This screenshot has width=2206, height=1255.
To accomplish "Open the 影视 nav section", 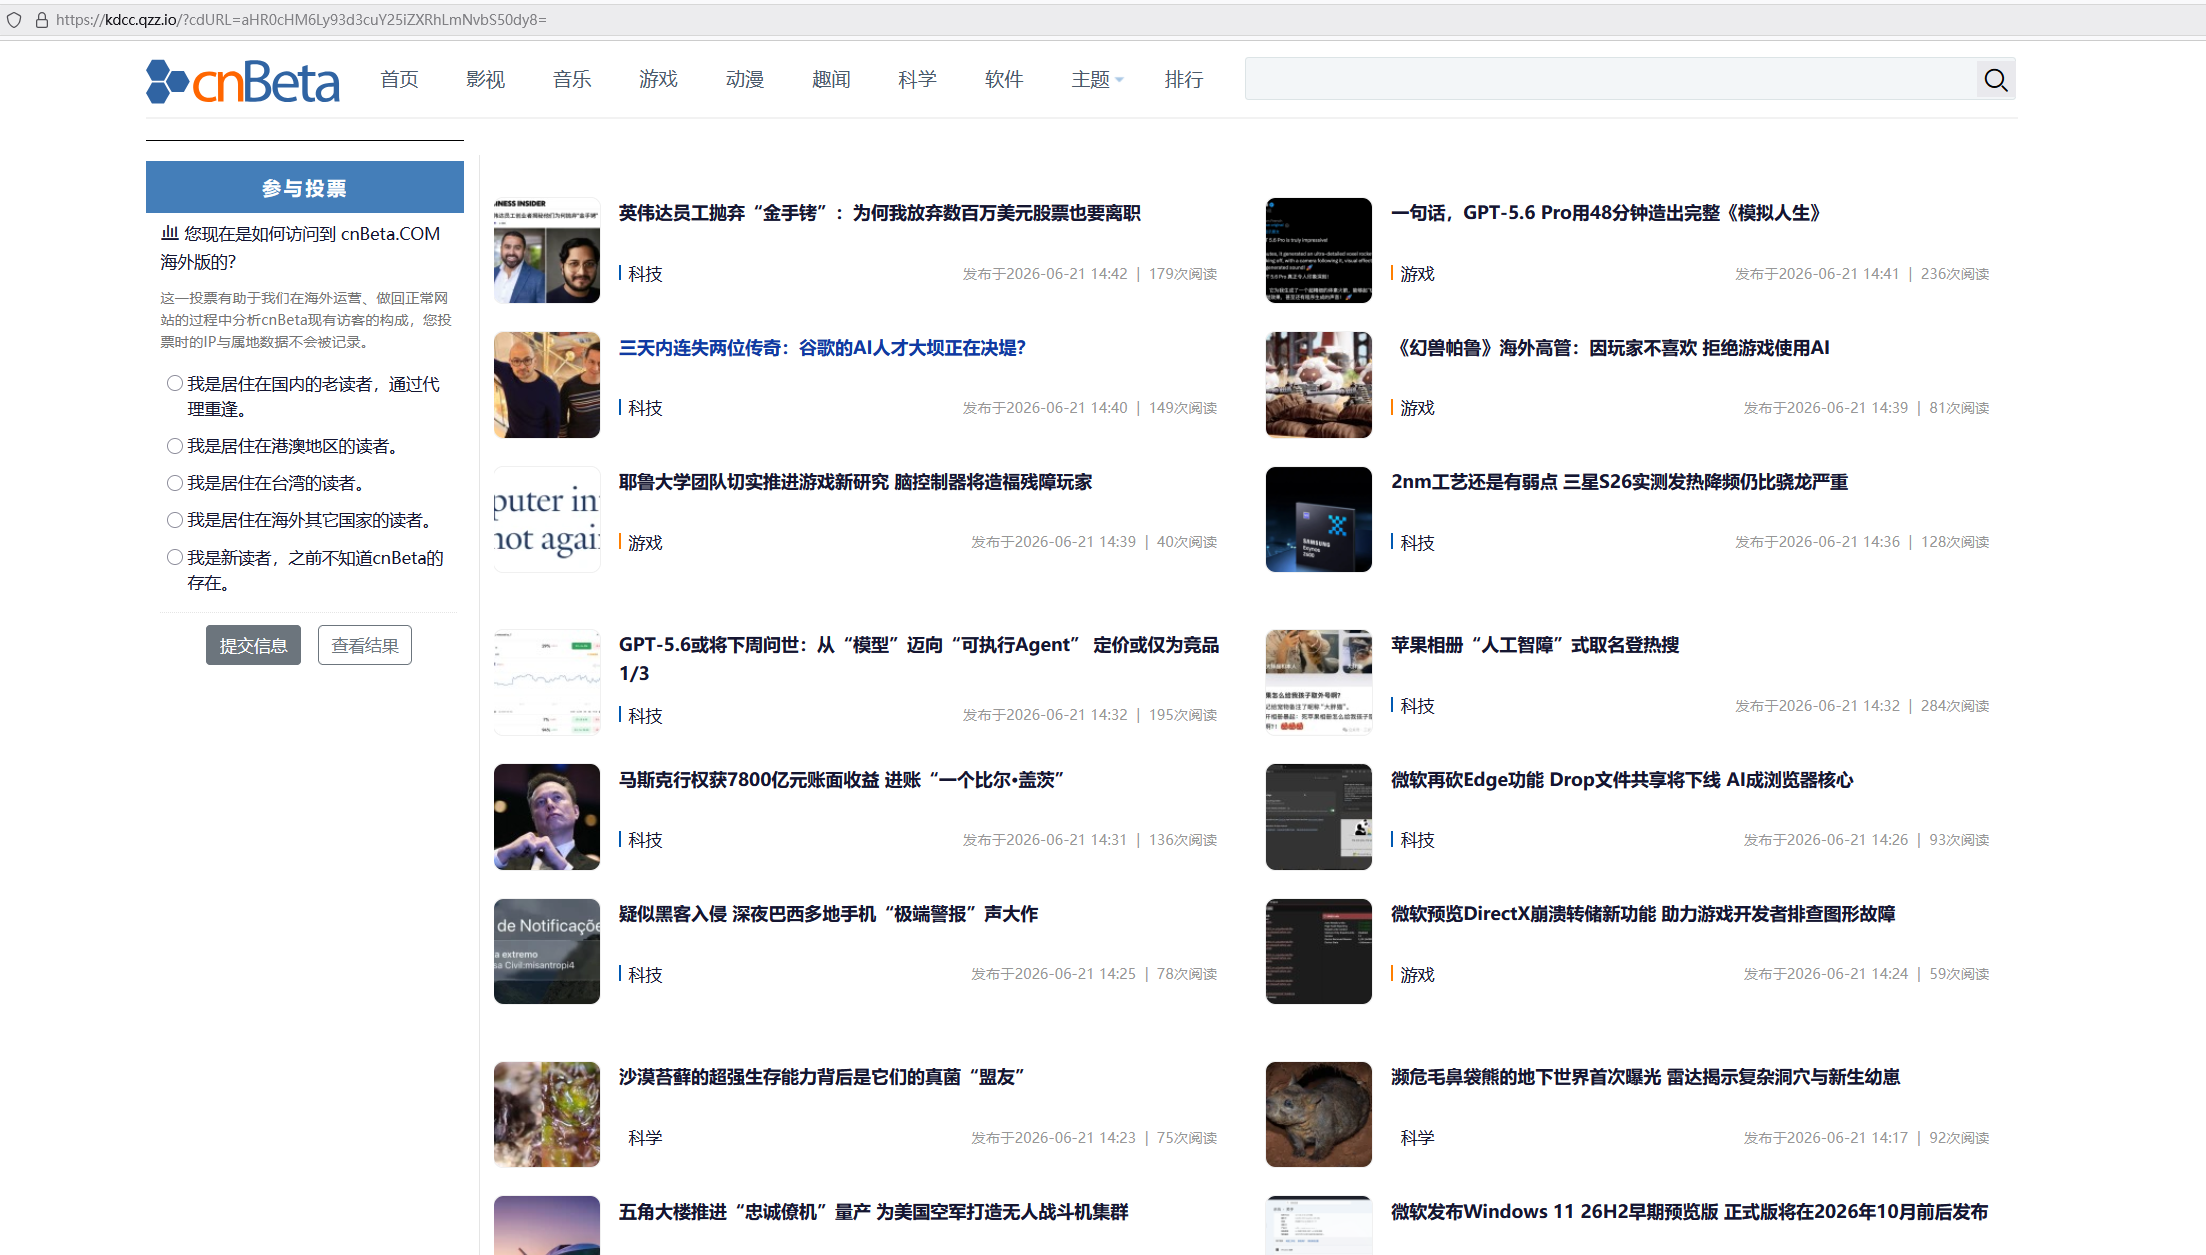I will pos(486,80).
